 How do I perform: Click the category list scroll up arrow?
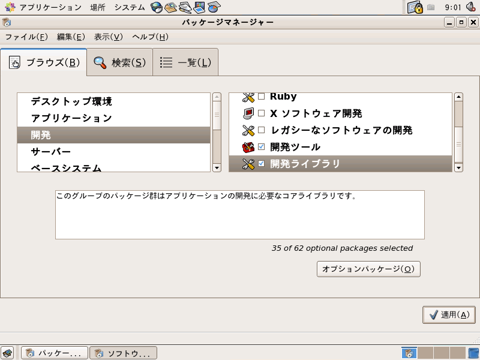click(x=217, y=97)
